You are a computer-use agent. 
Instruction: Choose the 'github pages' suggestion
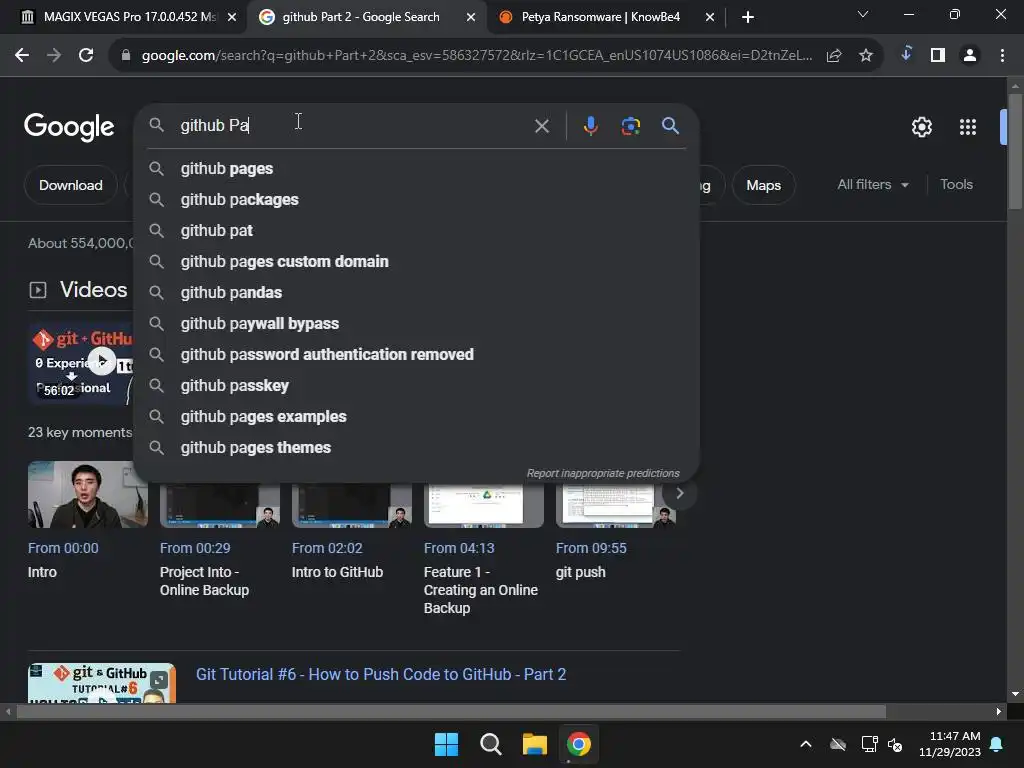(x=416, y=168)
